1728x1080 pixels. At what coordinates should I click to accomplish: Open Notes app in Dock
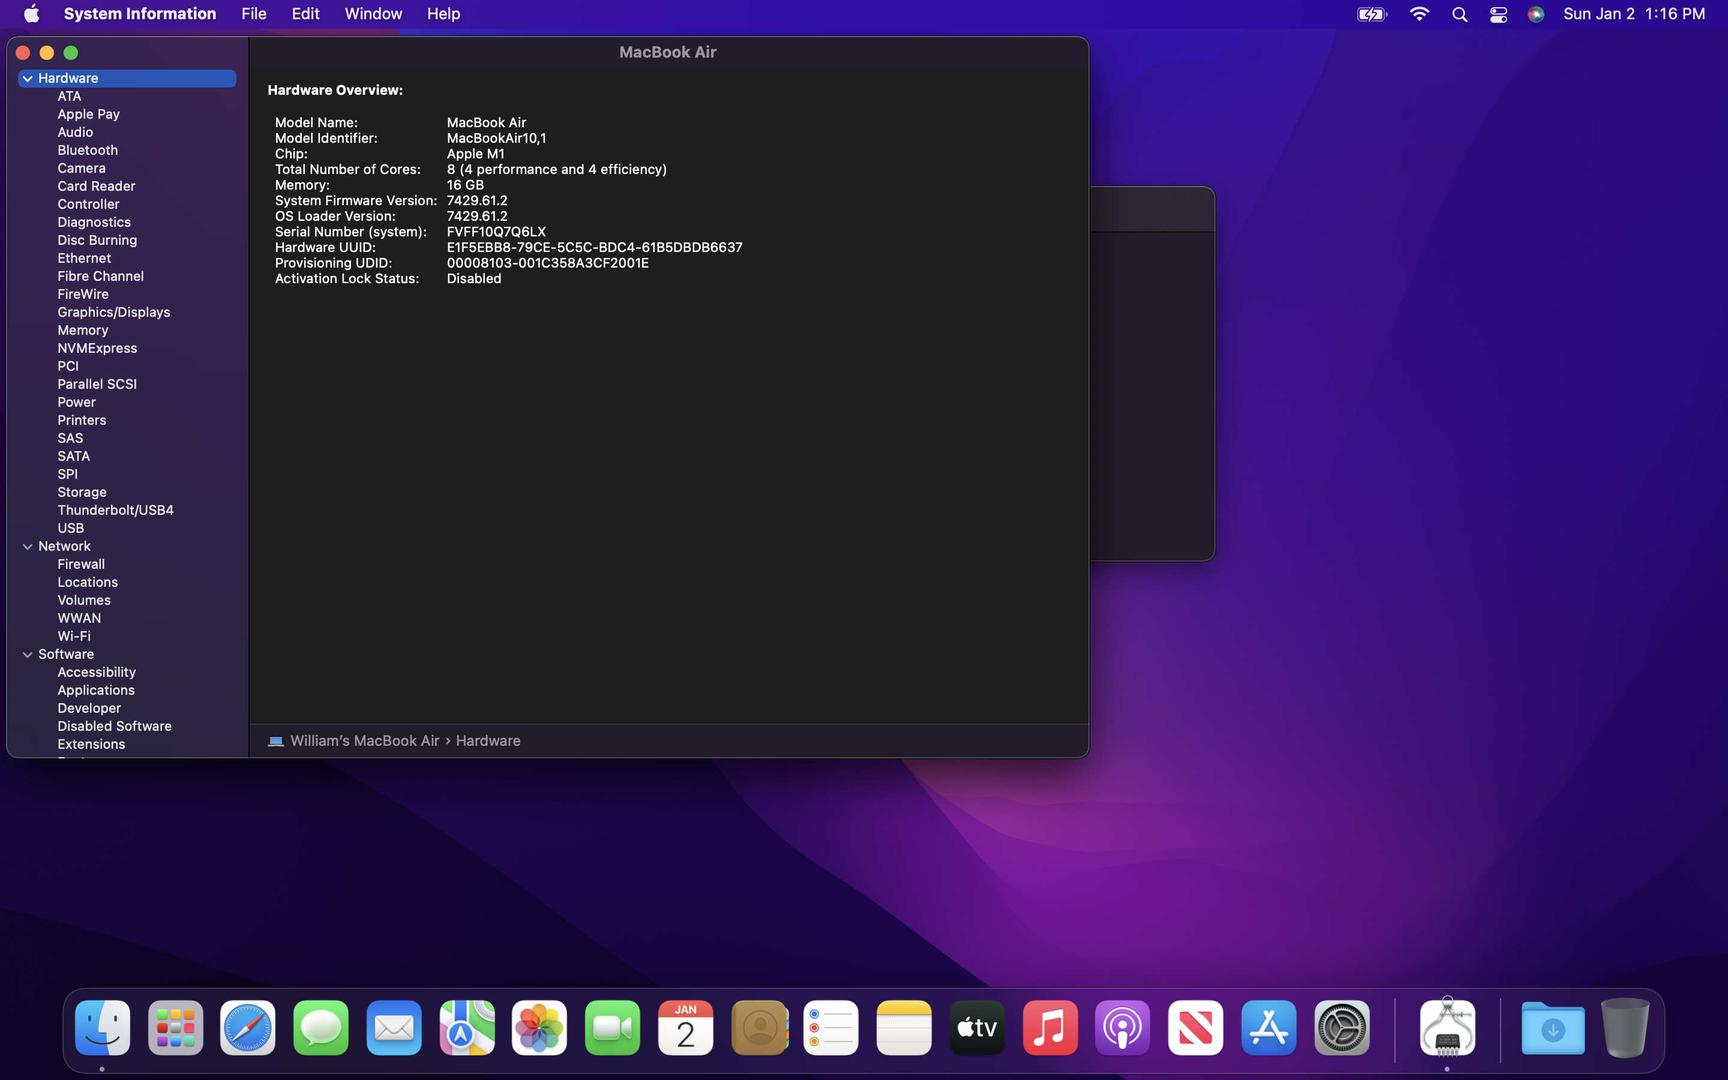click(904, 1028)
